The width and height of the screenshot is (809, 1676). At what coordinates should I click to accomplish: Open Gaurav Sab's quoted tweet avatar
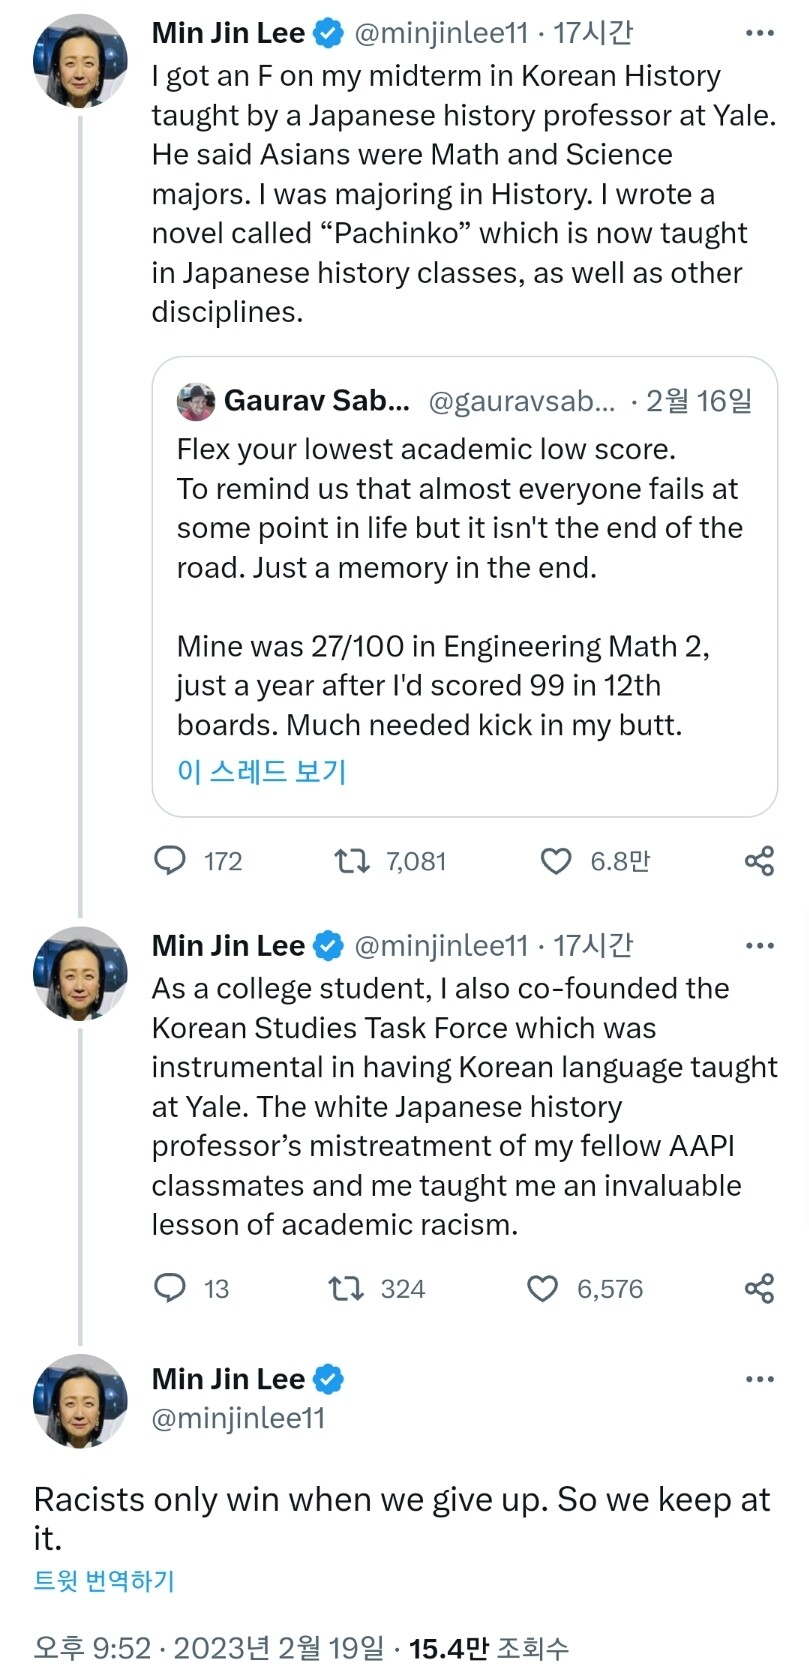tap(196, 401)
